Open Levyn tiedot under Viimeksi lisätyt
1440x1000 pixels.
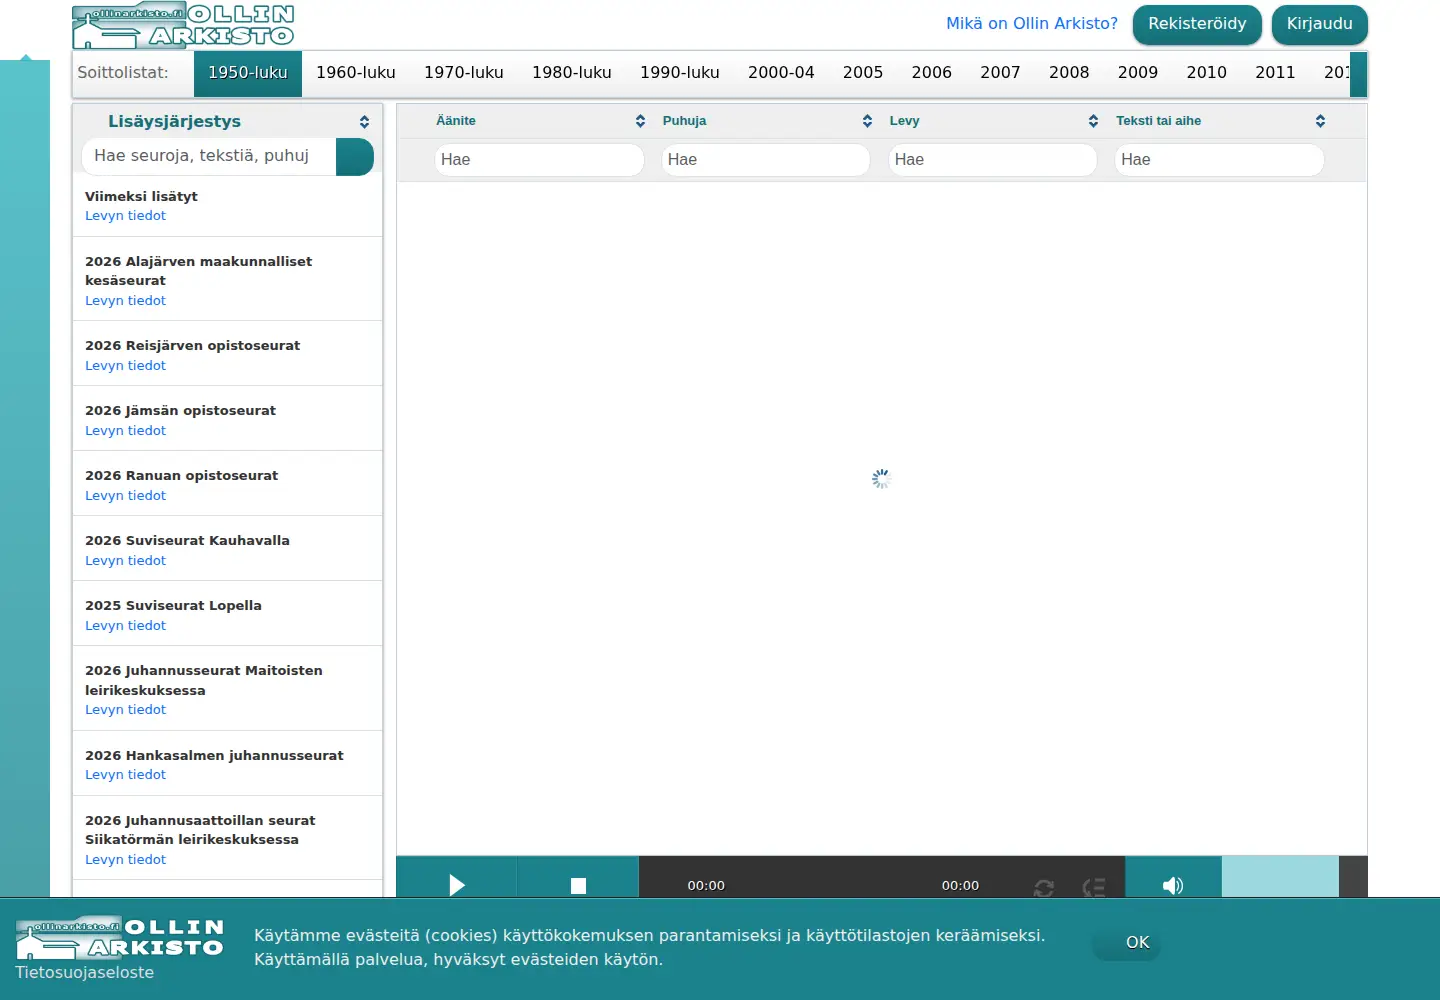[126, 216]
